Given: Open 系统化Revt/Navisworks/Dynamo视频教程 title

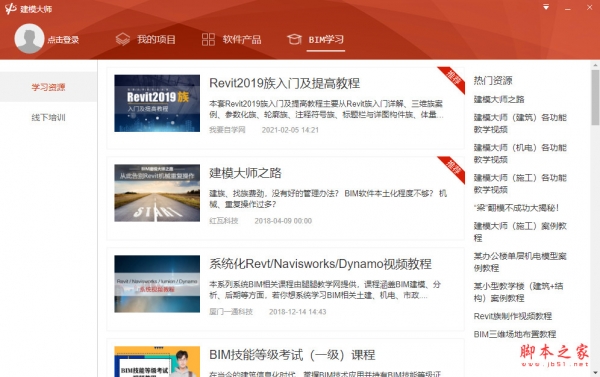Looking at the screenshot, I should [320, 264].
